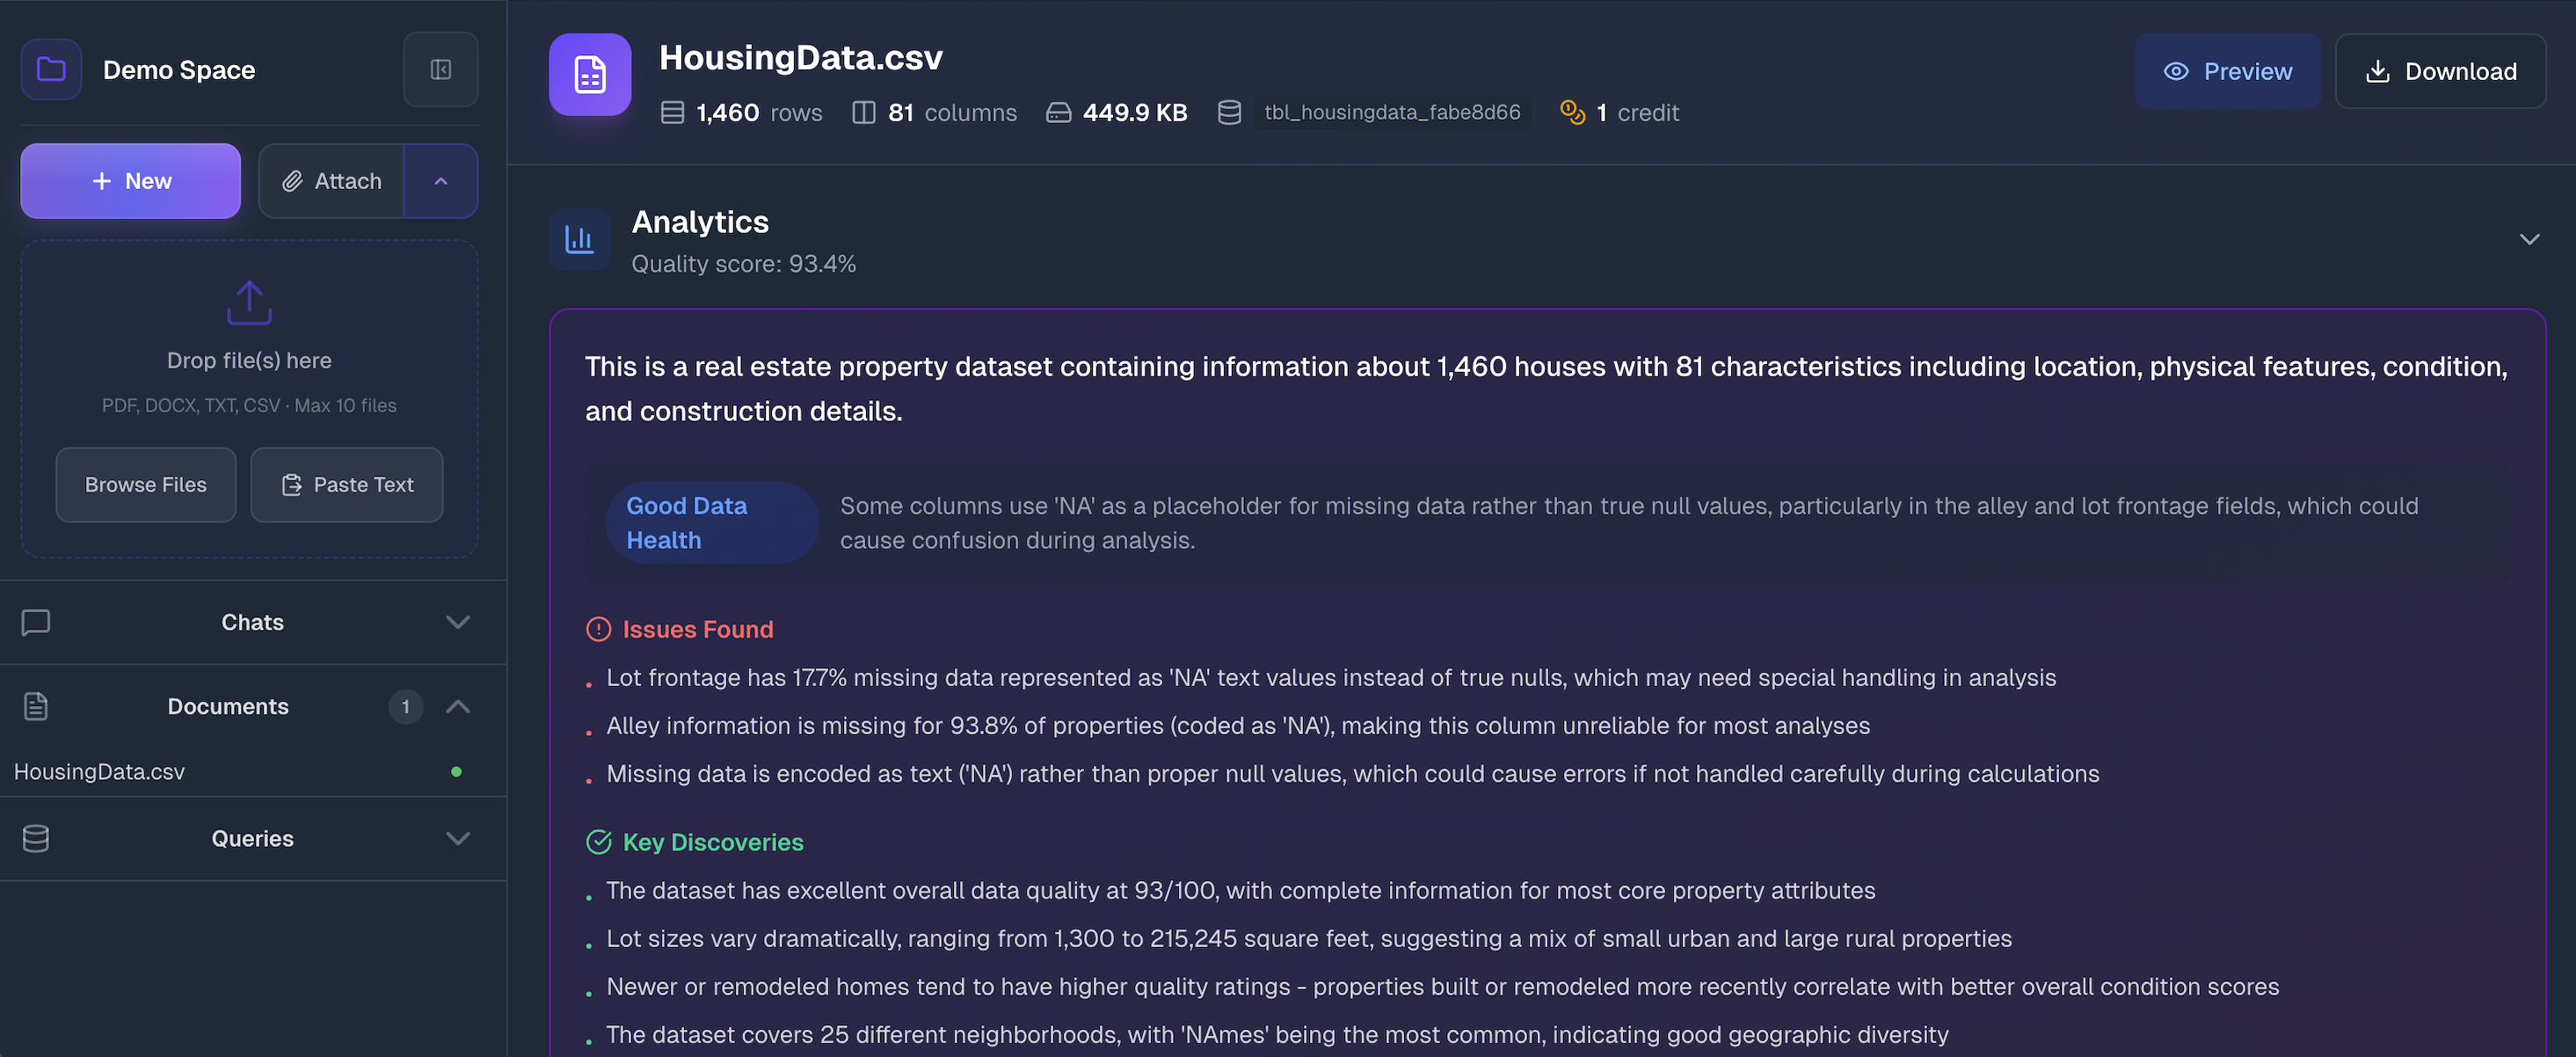The image size is (2576, 1057).
Task: Click the database table name tbl_housingdata_fabe8d66
Action: tap(1391, 112)
